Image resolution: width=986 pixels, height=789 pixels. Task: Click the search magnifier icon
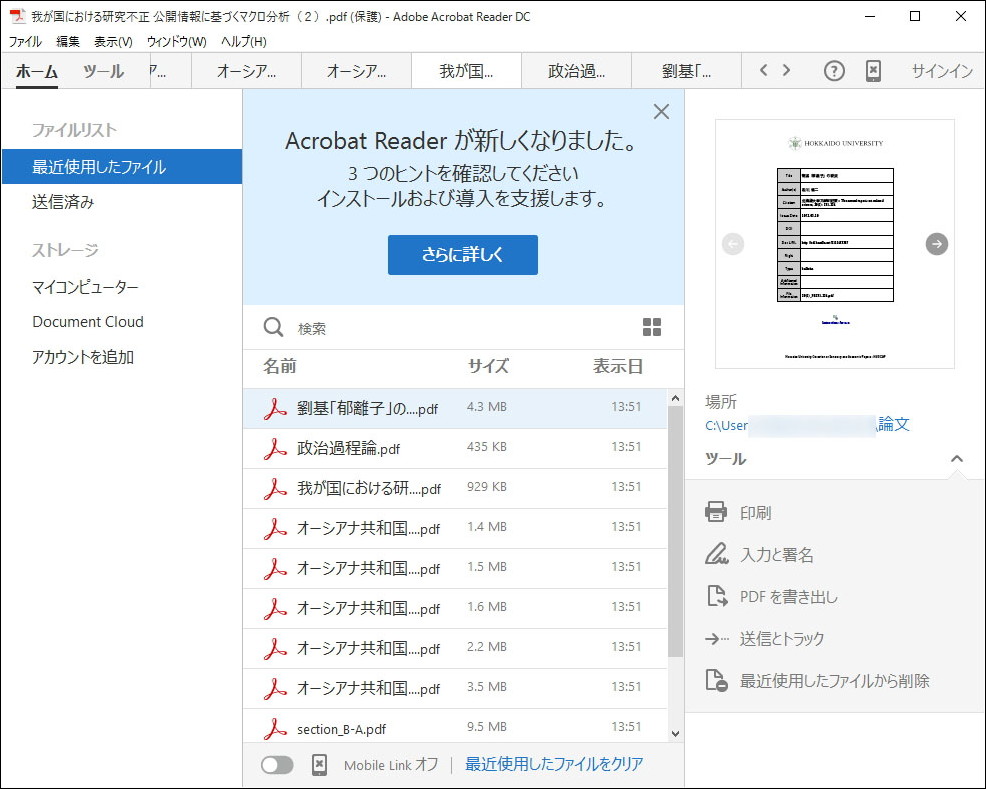click(271, 327)
